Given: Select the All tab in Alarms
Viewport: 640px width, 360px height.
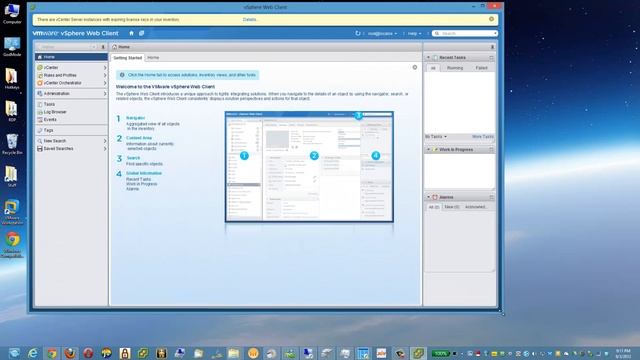Looking at the screenshot, I should click(433, 207).
